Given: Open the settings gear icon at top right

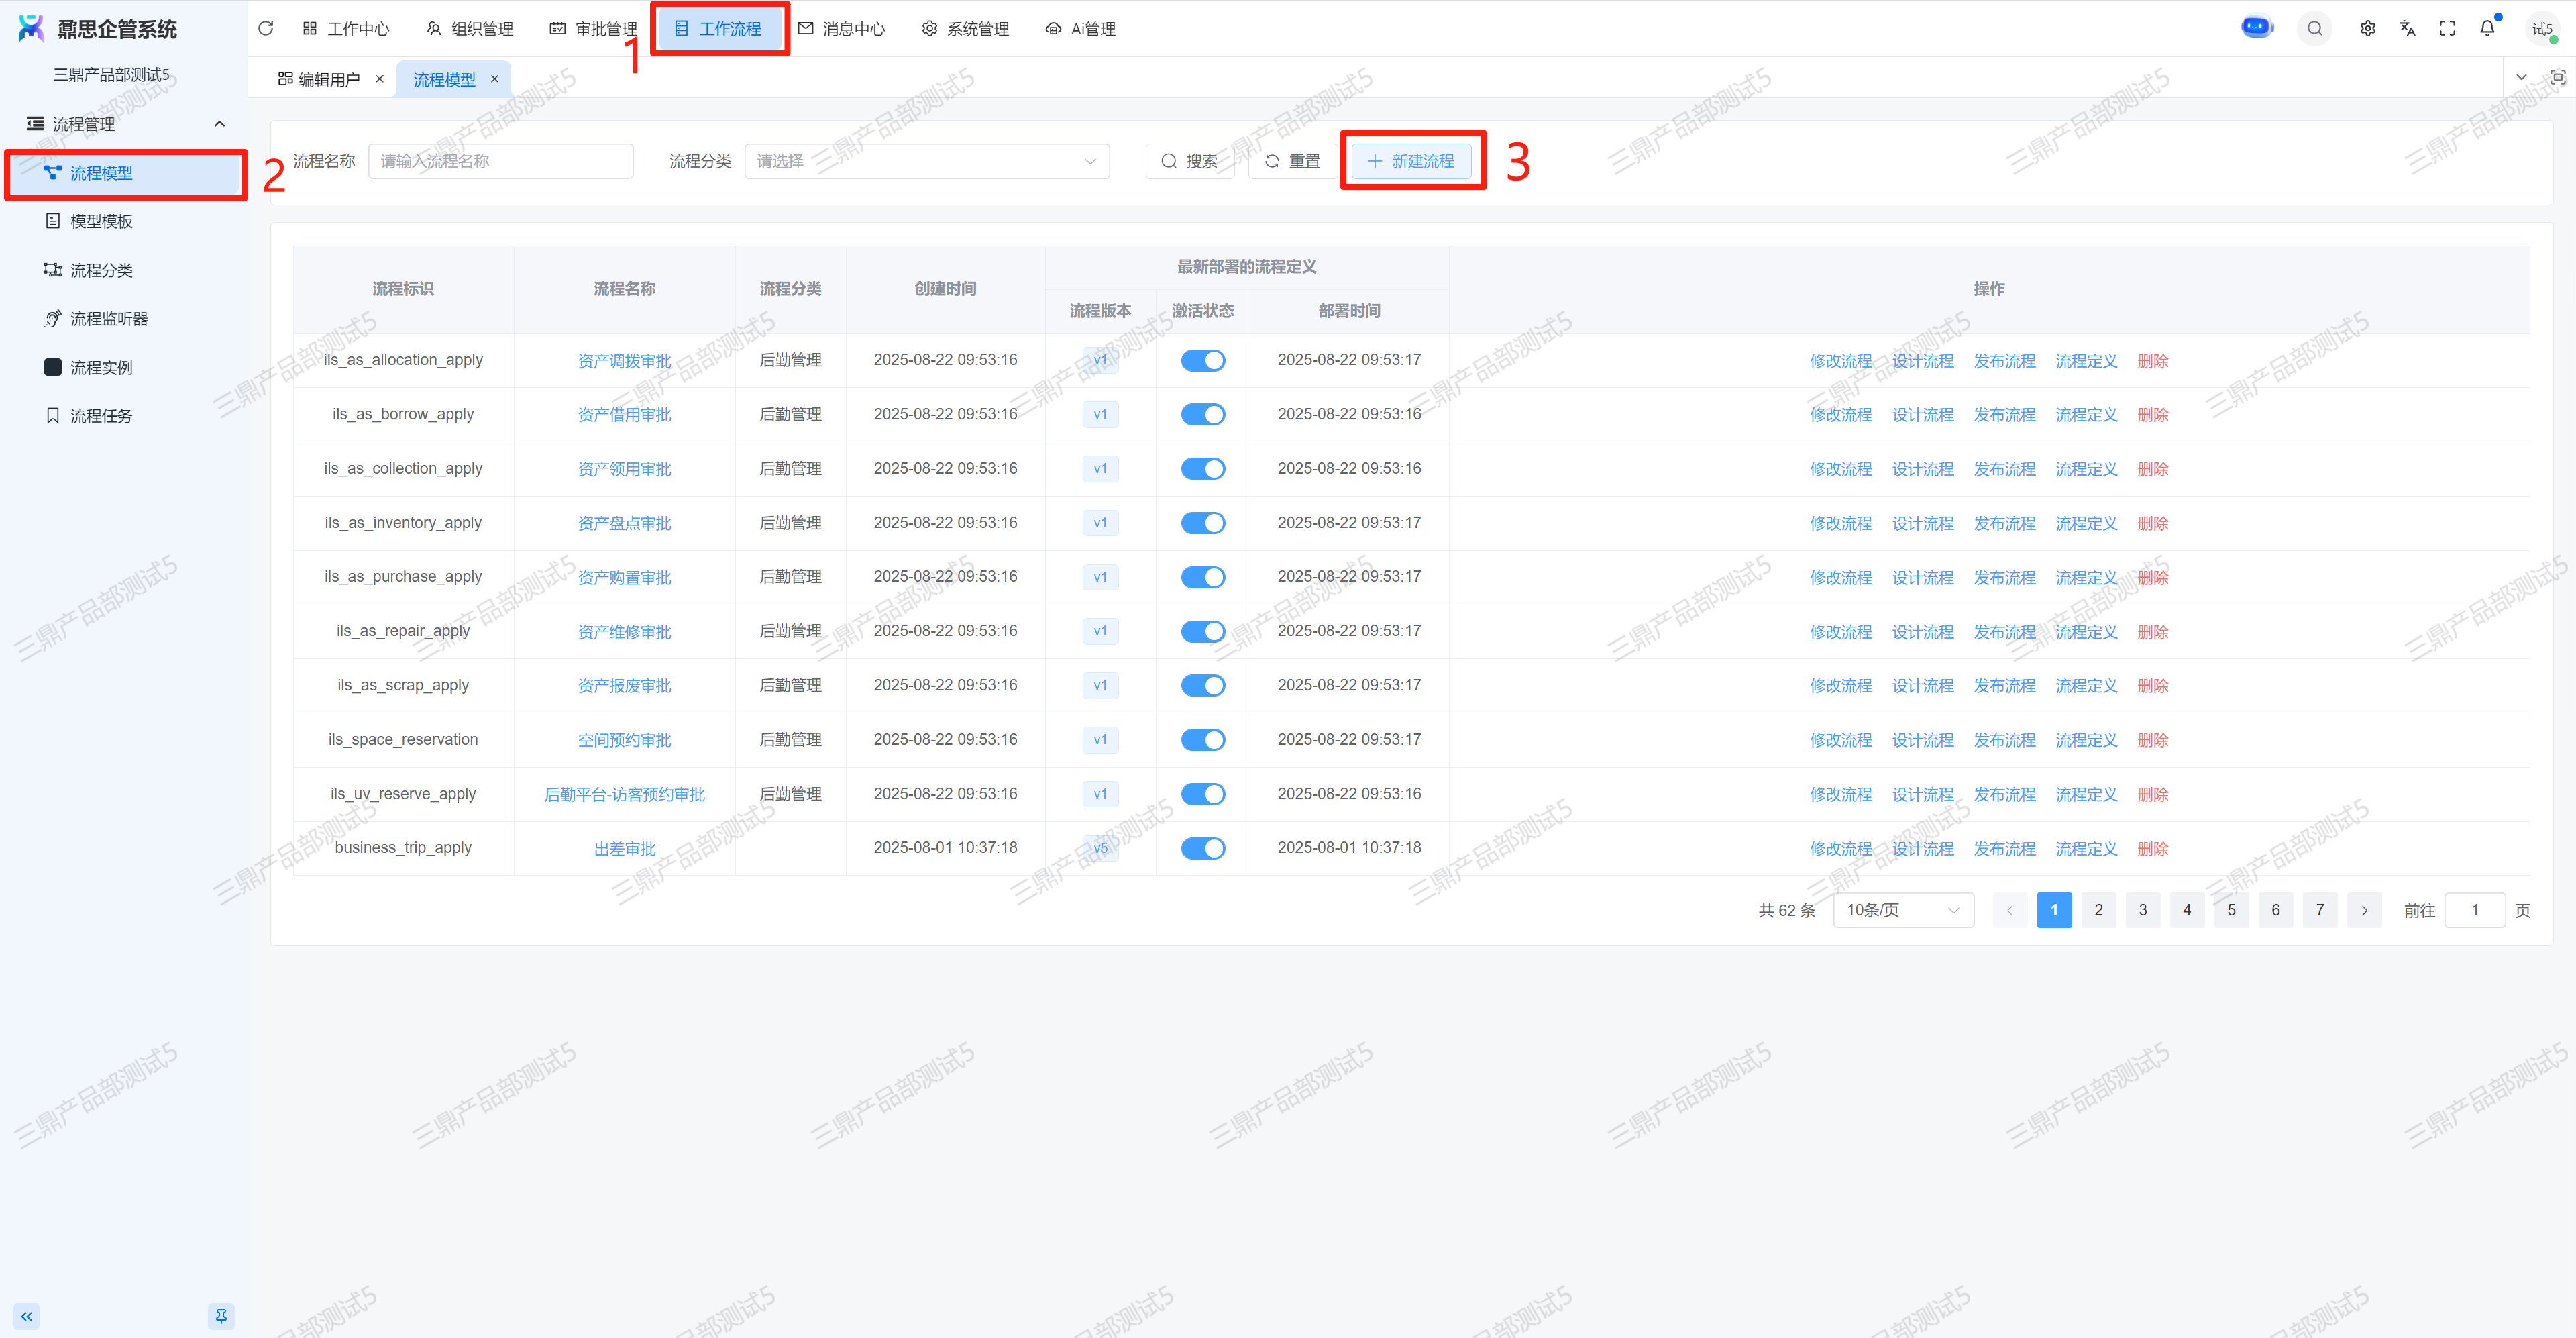Looking at the screenshot, I should (x=2367, y=28).
